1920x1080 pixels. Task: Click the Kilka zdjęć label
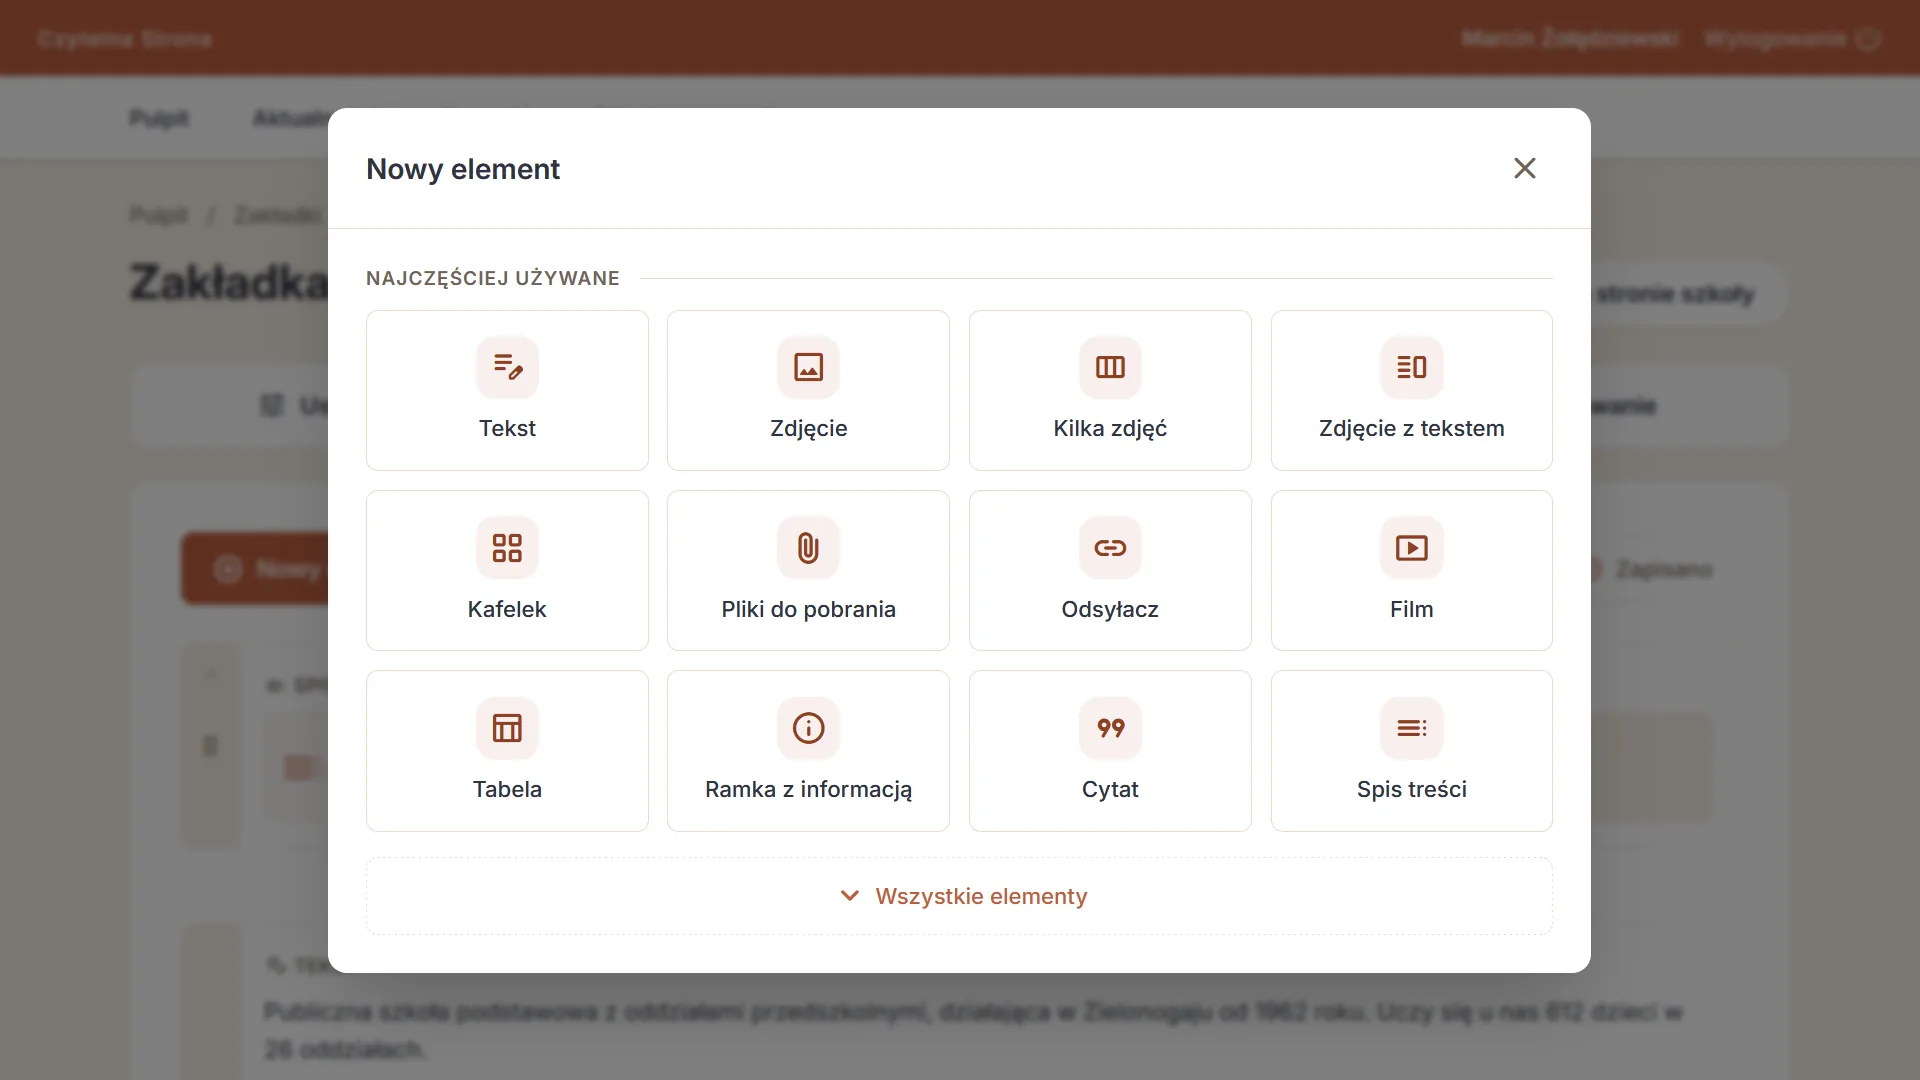click(1110, 429)
